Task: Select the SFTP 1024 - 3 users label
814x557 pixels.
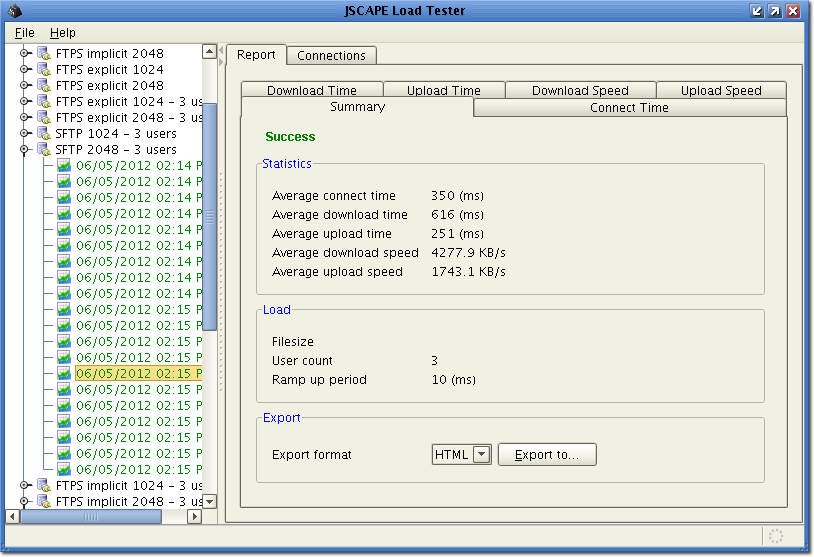Action: coord(116,134)
